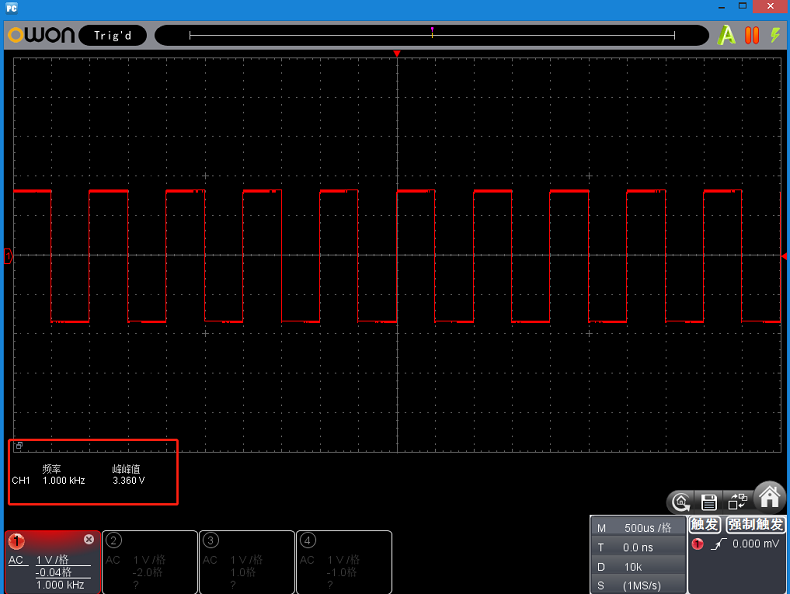Click the 强制触发 force trigger button
This screenshot has height=594, width=790.
tap(756, 525)
